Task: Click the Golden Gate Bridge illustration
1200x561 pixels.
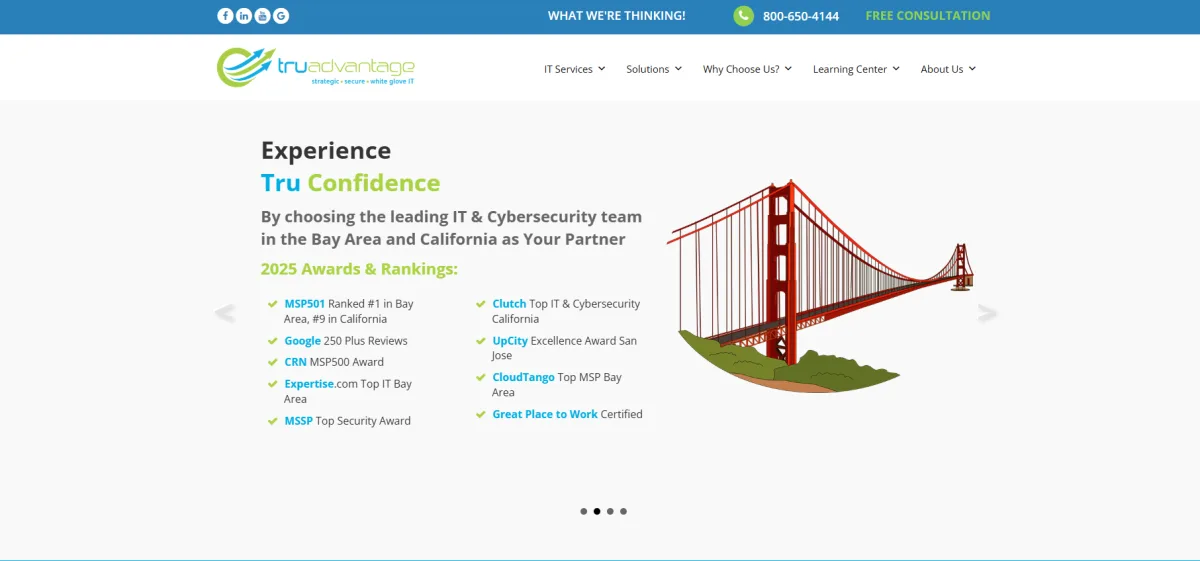Action: point(820,287)
